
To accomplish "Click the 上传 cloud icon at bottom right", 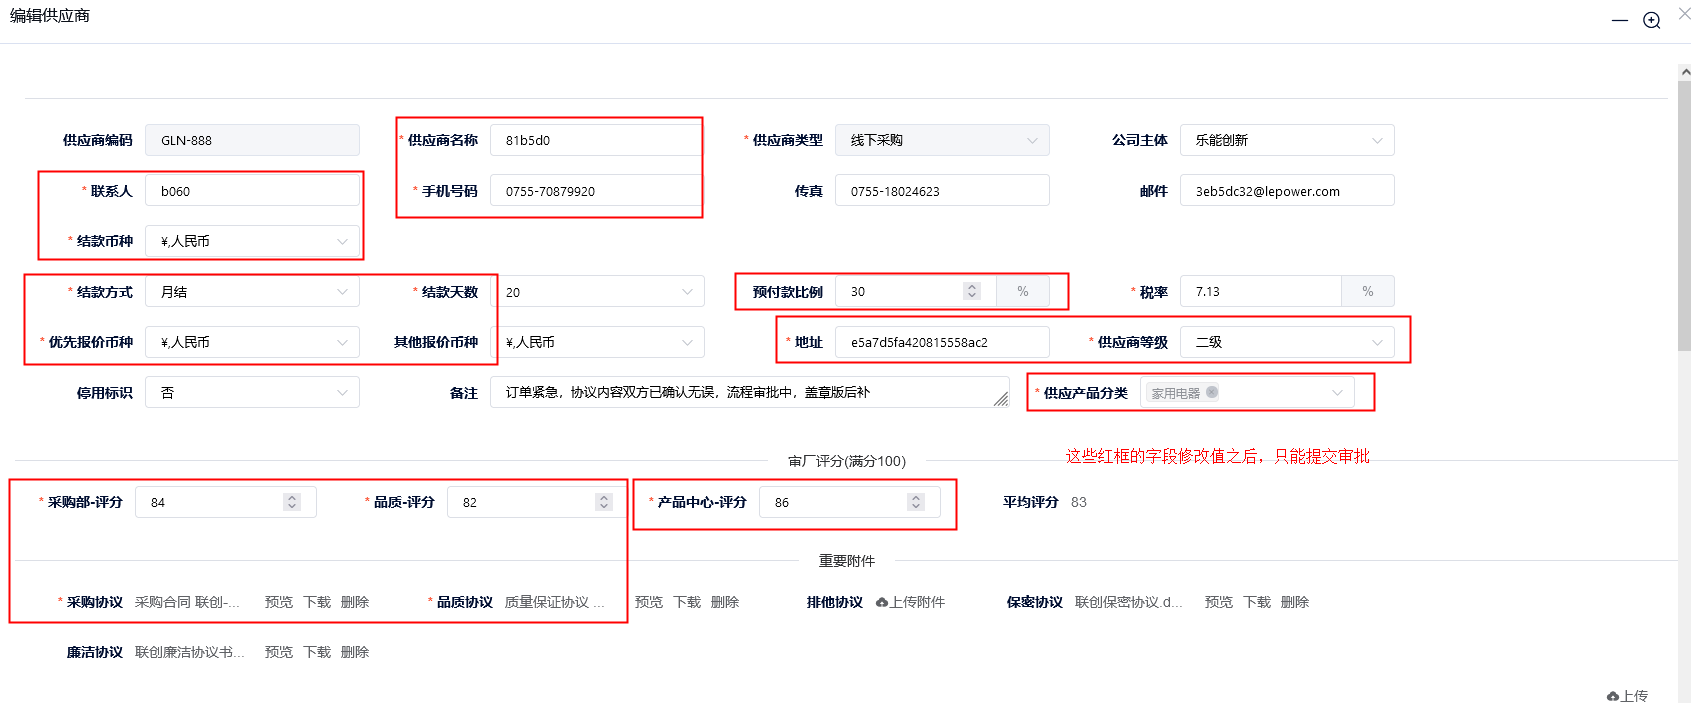I will click(x=1613, y=696).
